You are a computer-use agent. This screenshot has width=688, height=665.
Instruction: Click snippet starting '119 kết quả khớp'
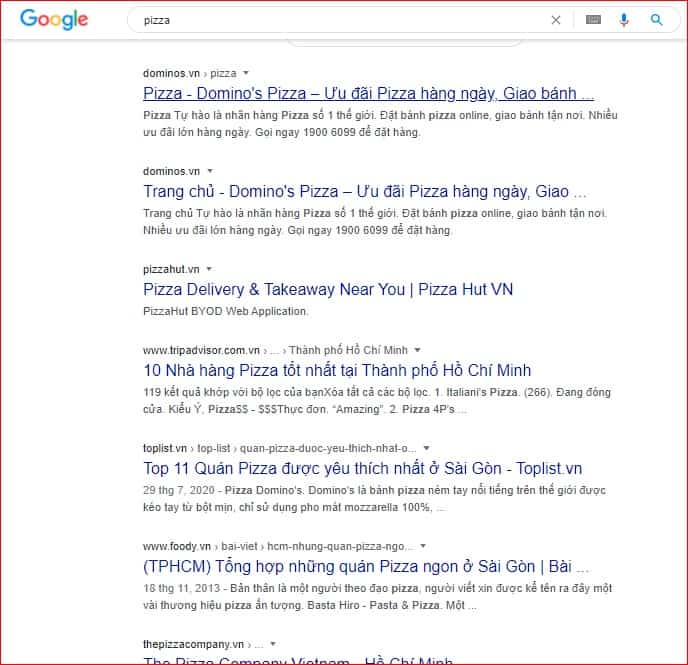tap(377, 401)
